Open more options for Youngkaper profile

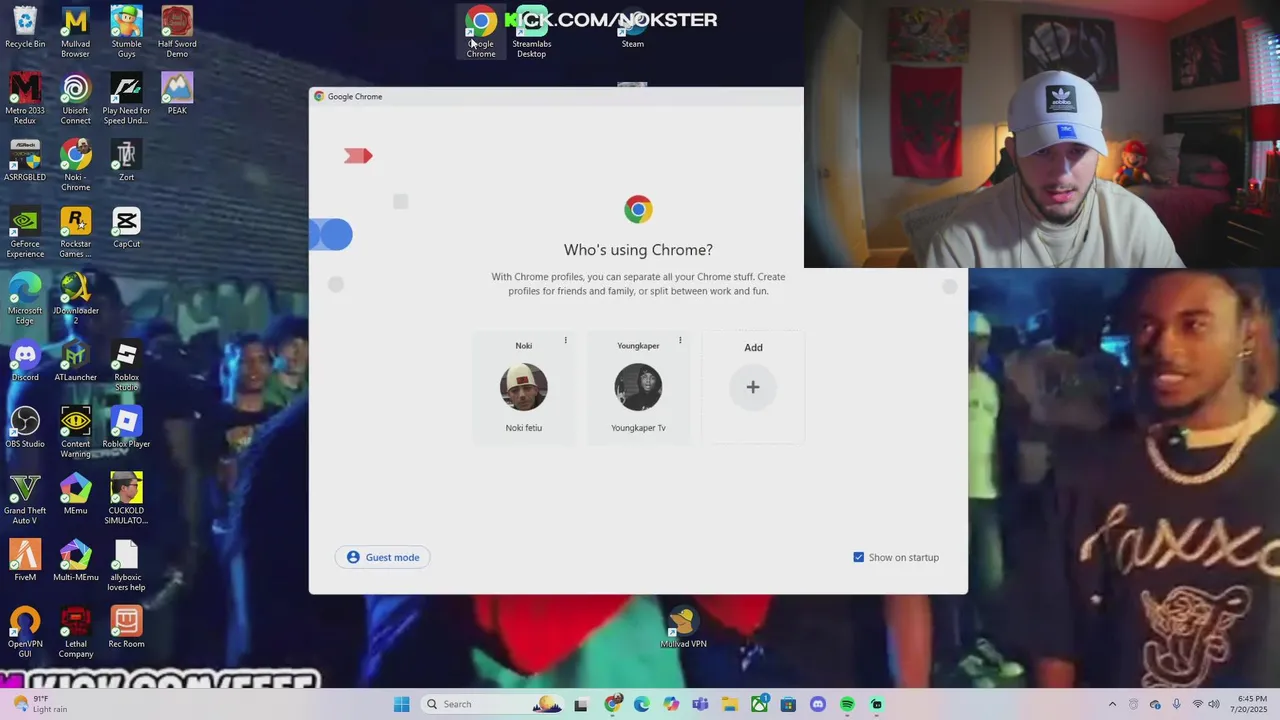click(680, 341)
